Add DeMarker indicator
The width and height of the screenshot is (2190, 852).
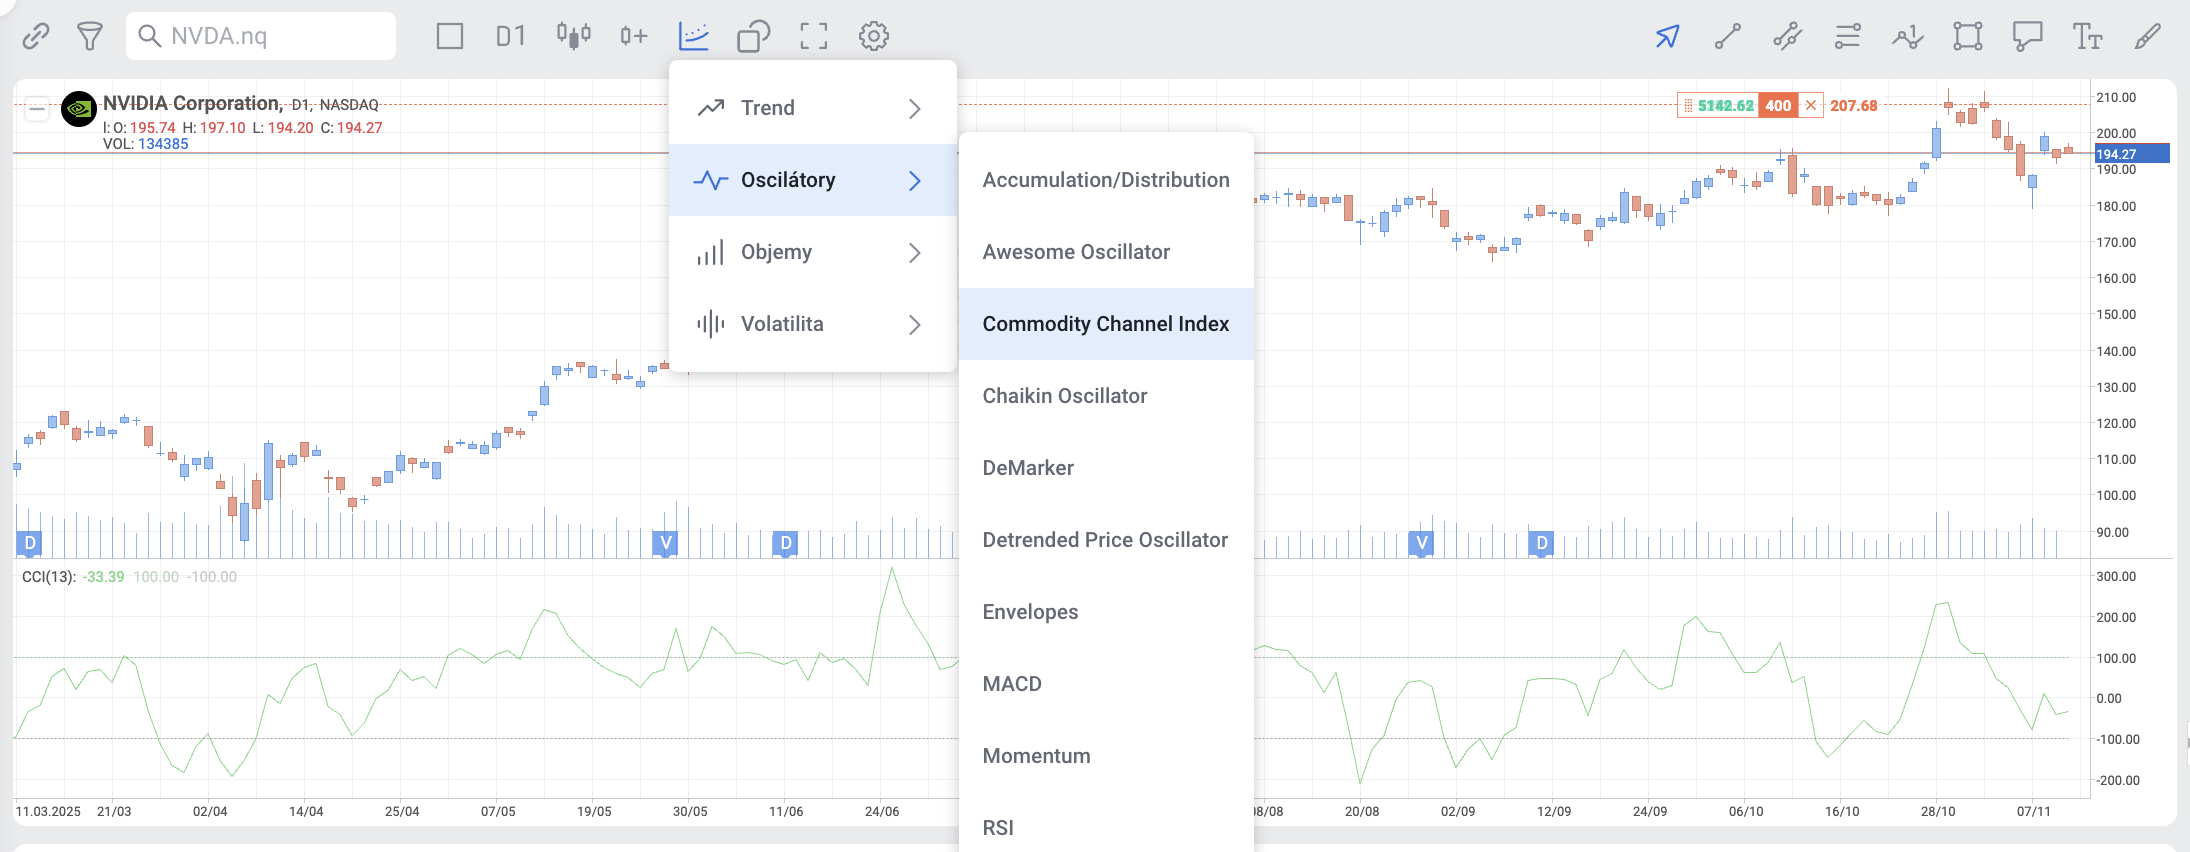point(1106,468)
